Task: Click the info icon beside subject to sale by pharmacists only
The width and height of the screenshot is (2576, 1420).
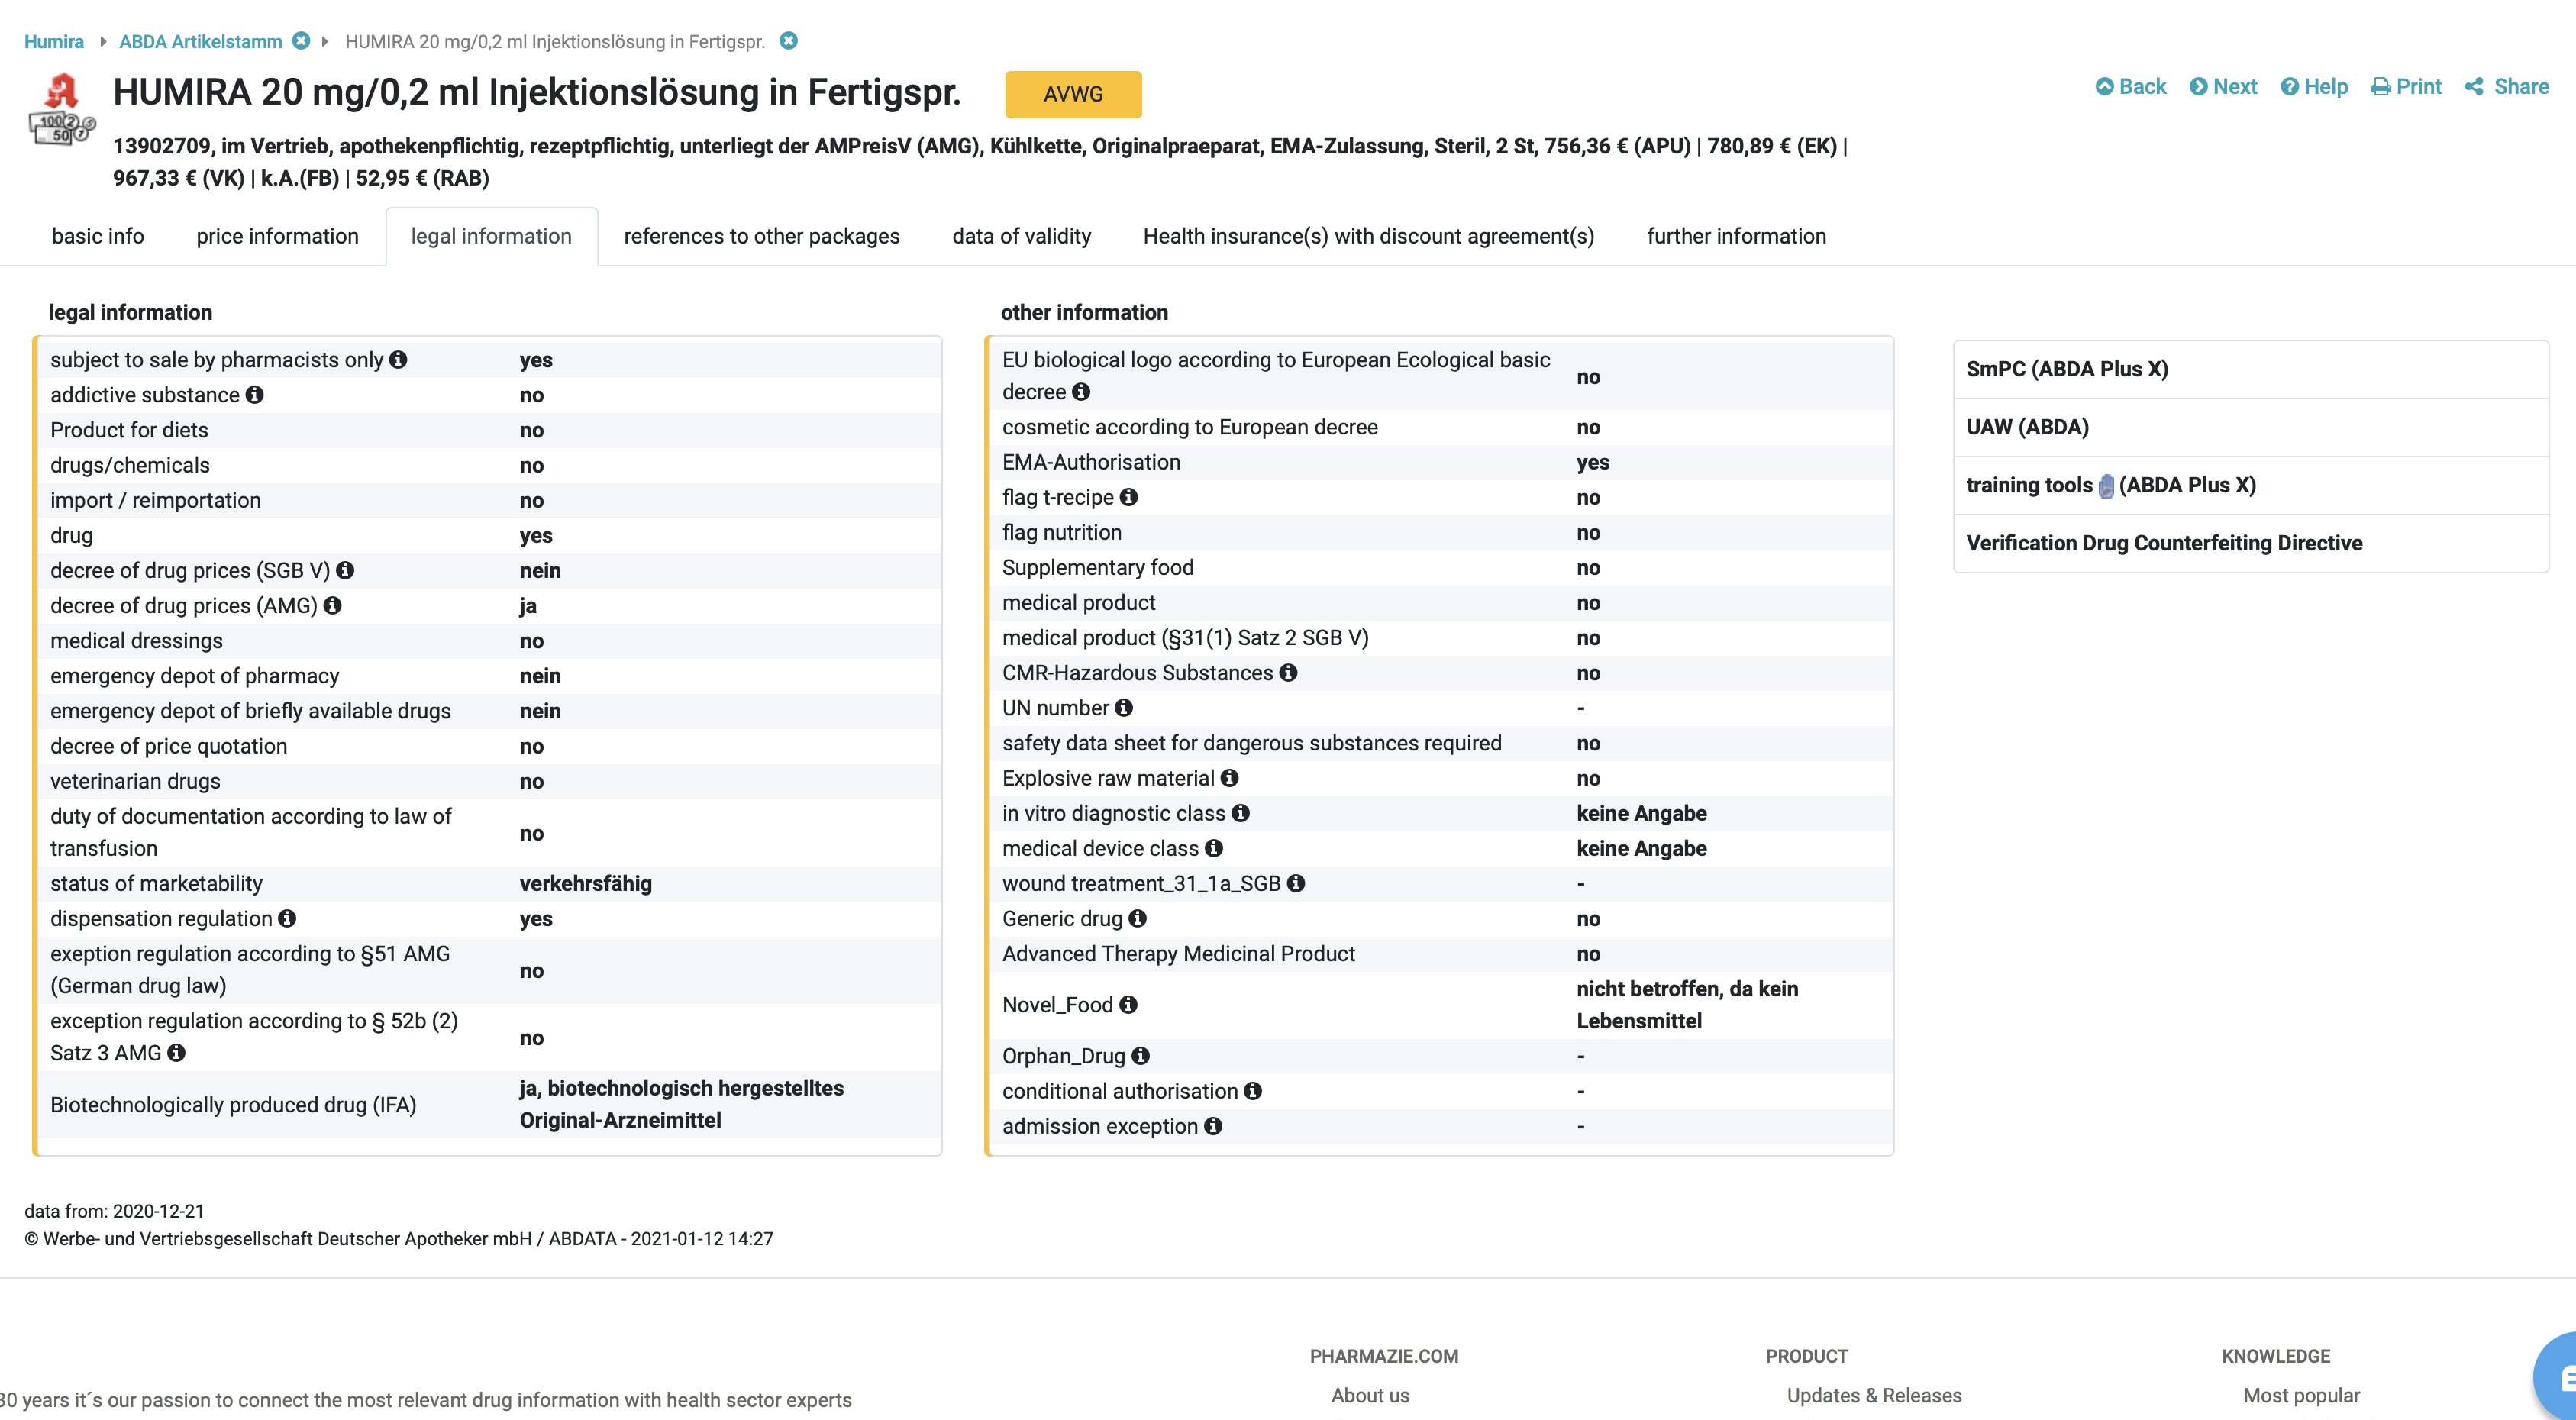Action: [398, 360]
